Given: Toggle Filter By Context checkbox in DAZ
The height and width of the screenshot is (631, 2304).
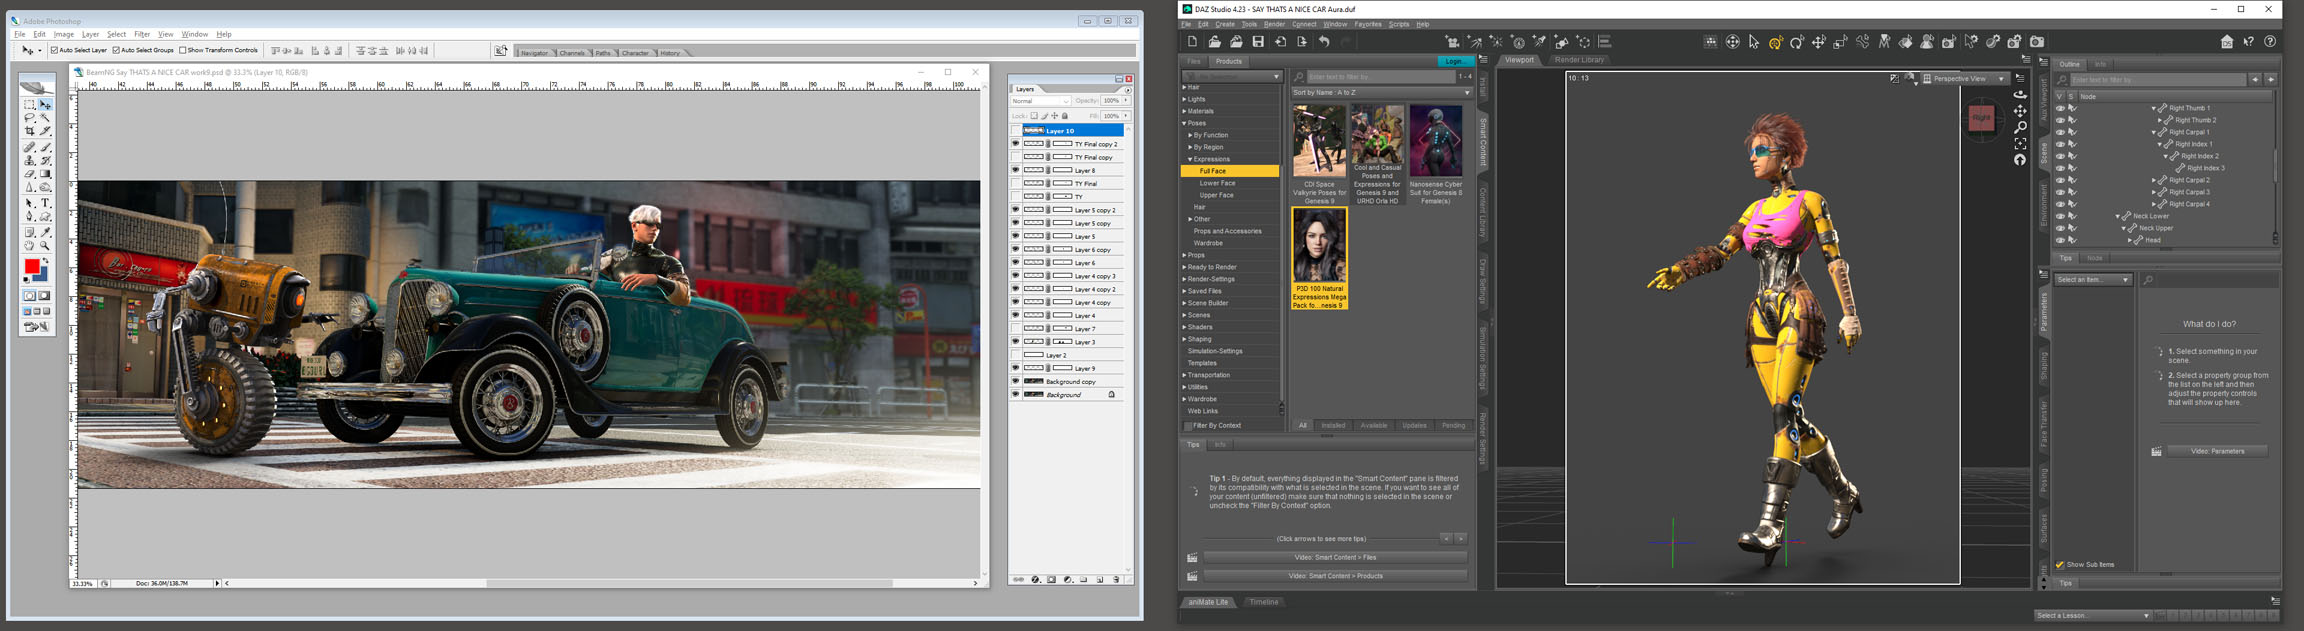Looking at the screenshot, I should pos(1188,426).
